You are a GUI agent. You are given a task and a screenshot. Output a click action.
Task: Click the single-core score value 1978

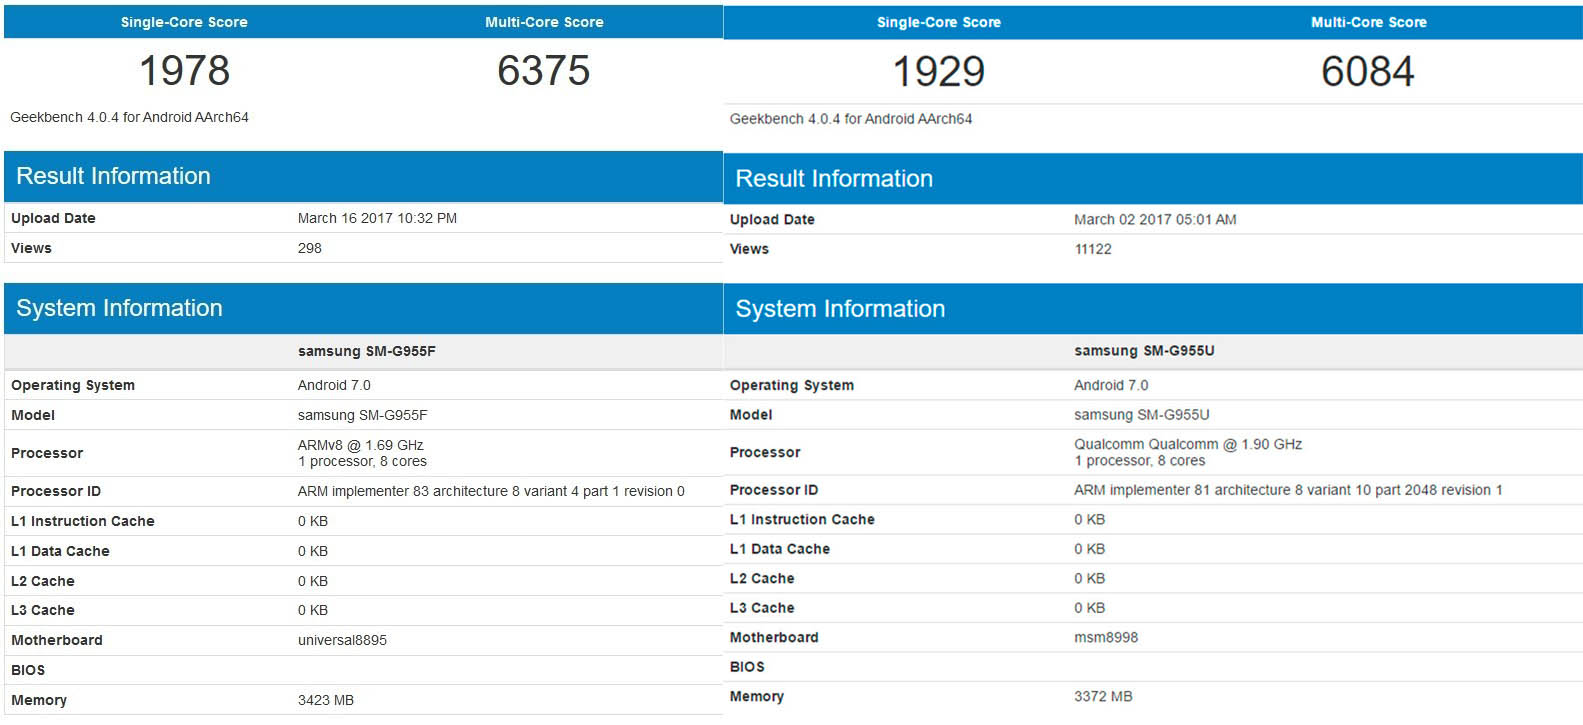coord(184,71)
